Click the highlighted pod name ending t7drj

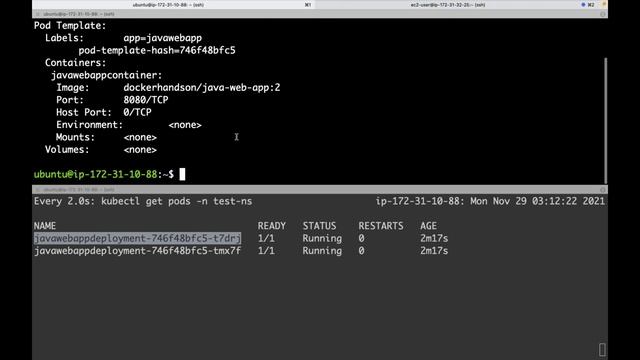point(138,238)
